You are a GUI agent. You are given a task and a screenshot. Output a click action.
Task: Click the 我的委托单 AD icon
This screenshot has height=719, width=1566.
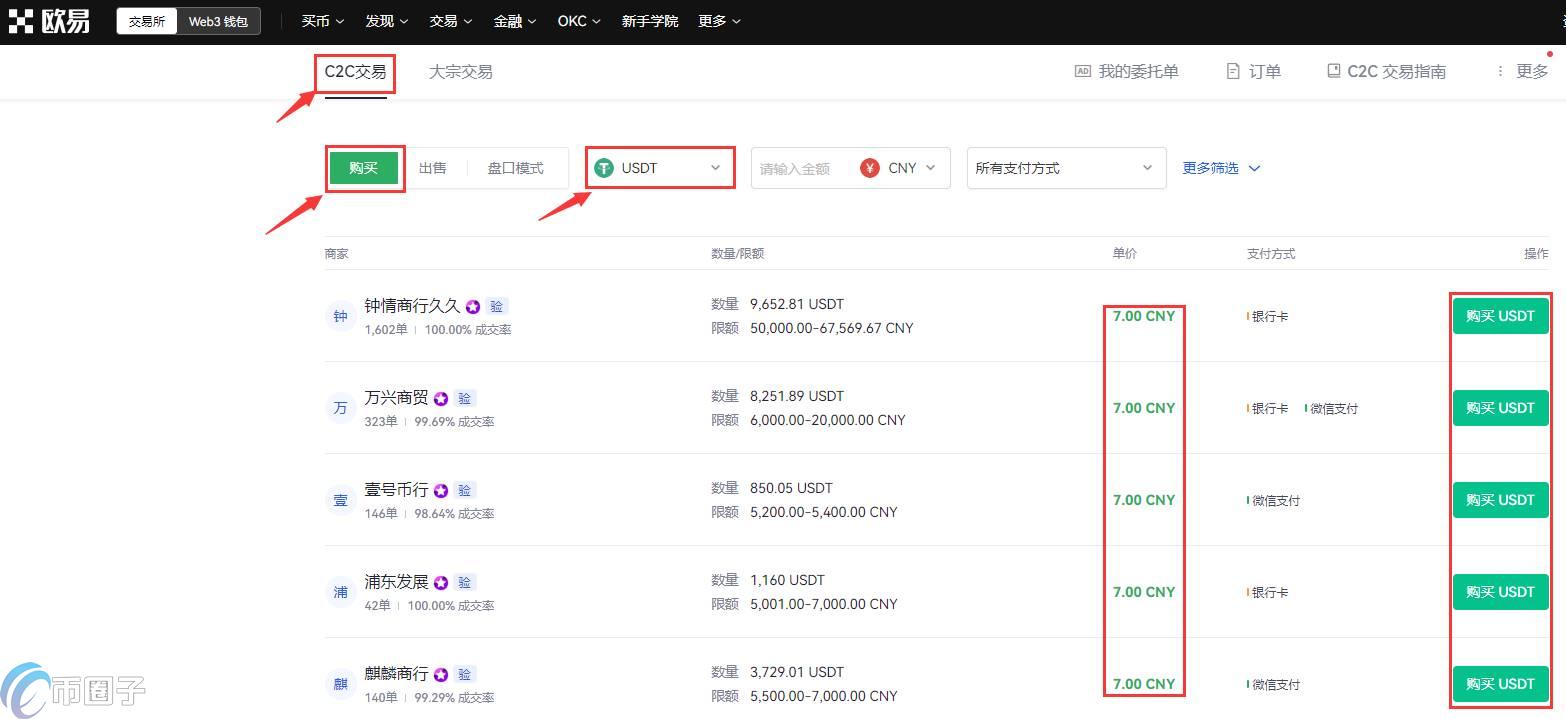point(1082,72)
